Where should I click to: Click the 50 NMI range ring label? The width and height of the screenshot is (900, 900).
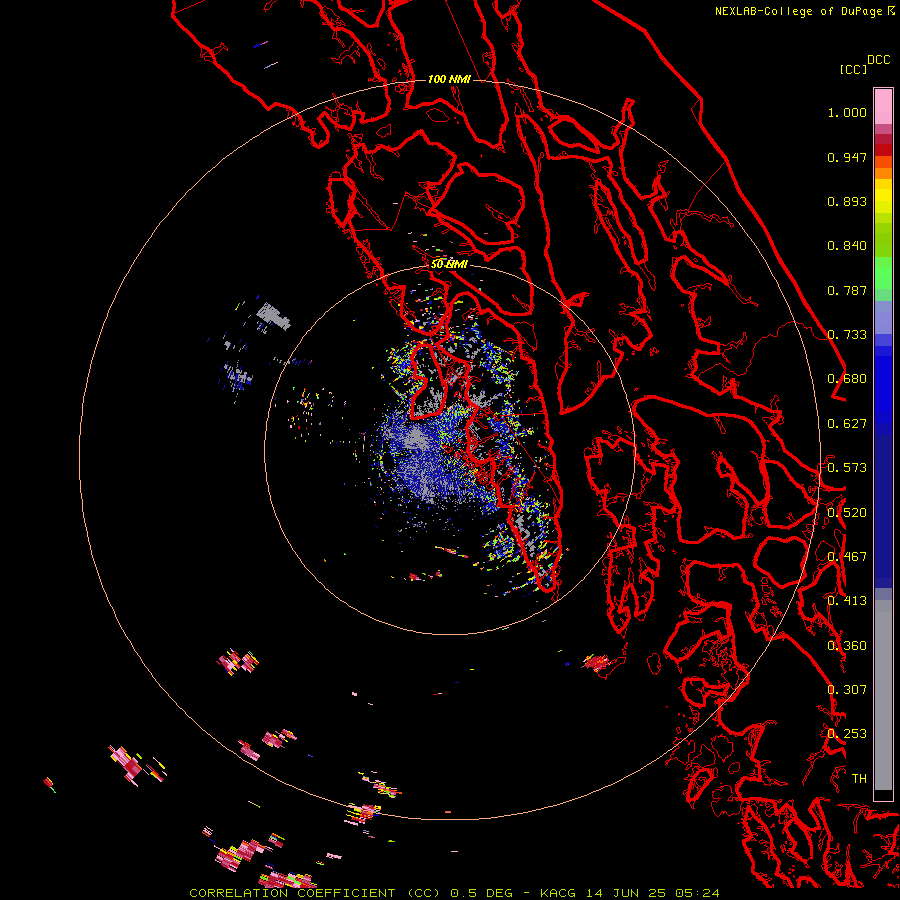point(449,264)
